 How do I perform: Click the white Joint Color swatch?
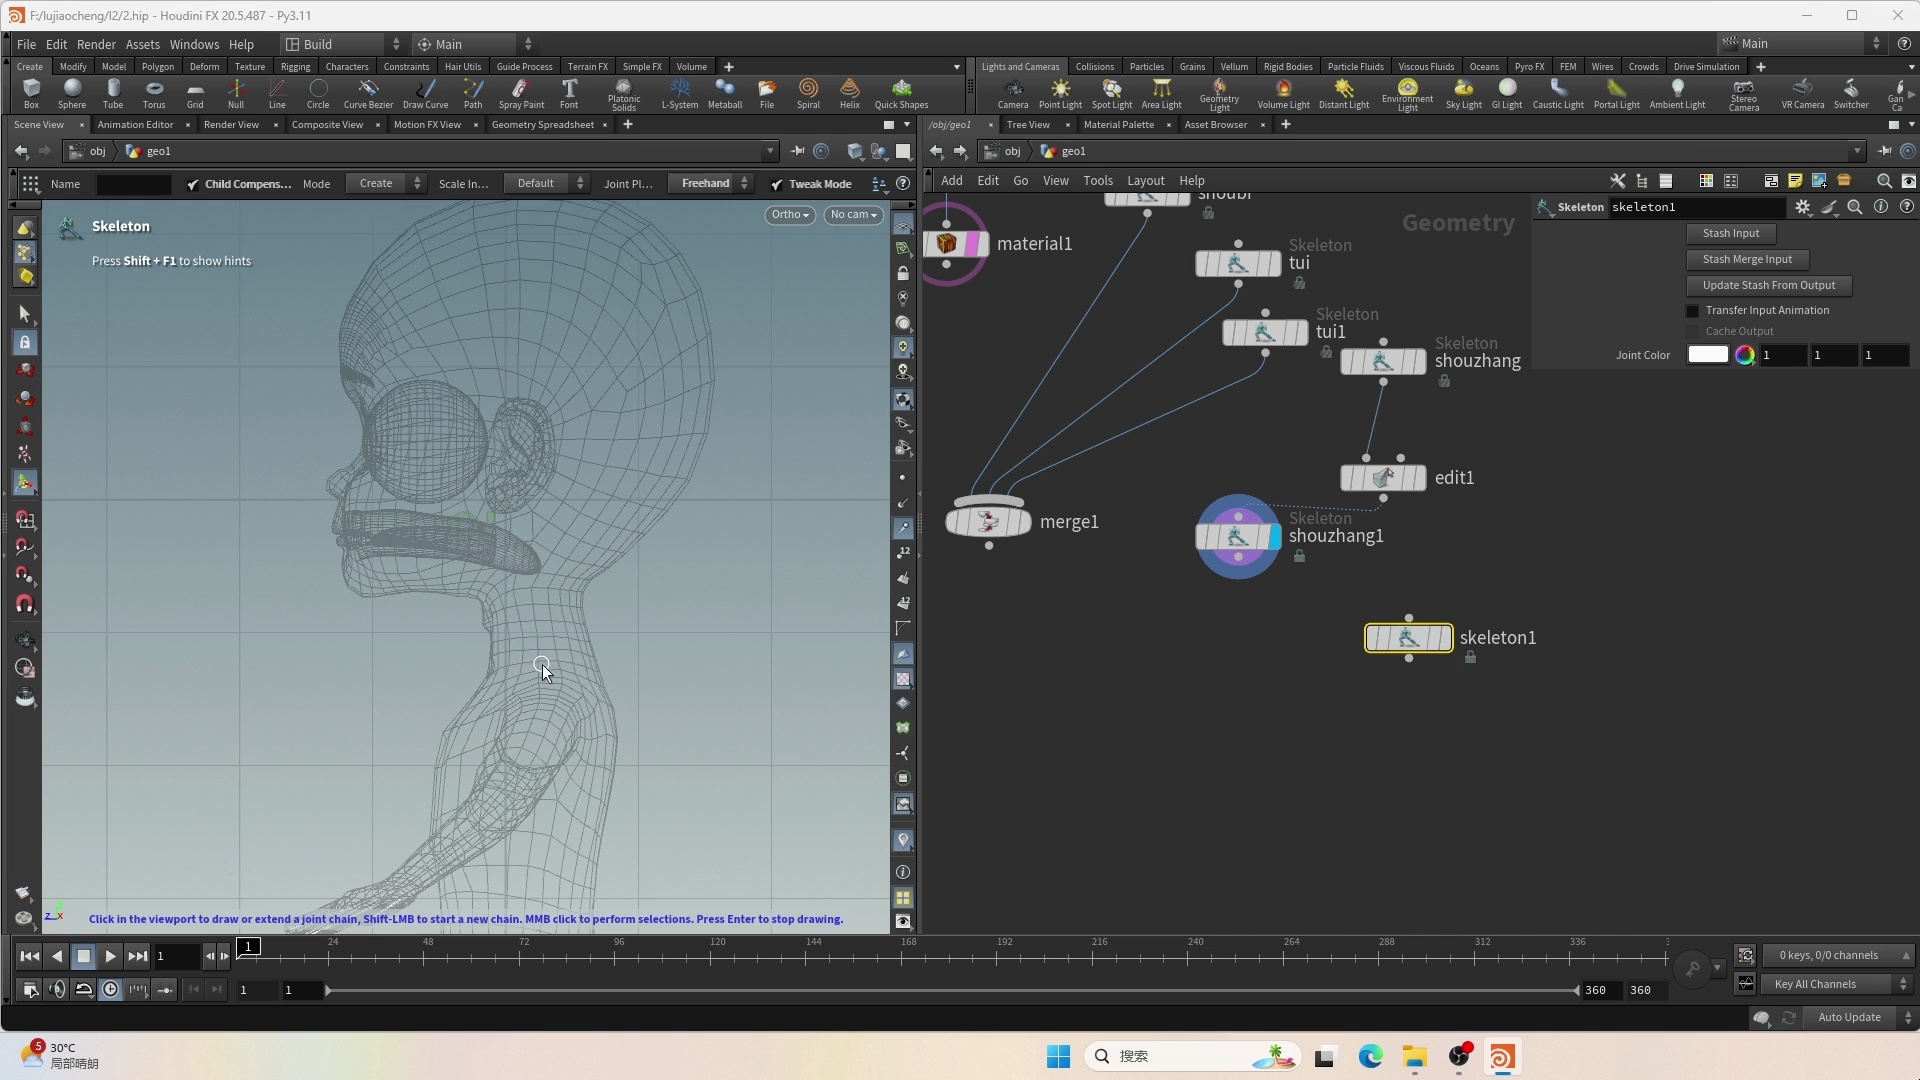(x=1707, y=355)
